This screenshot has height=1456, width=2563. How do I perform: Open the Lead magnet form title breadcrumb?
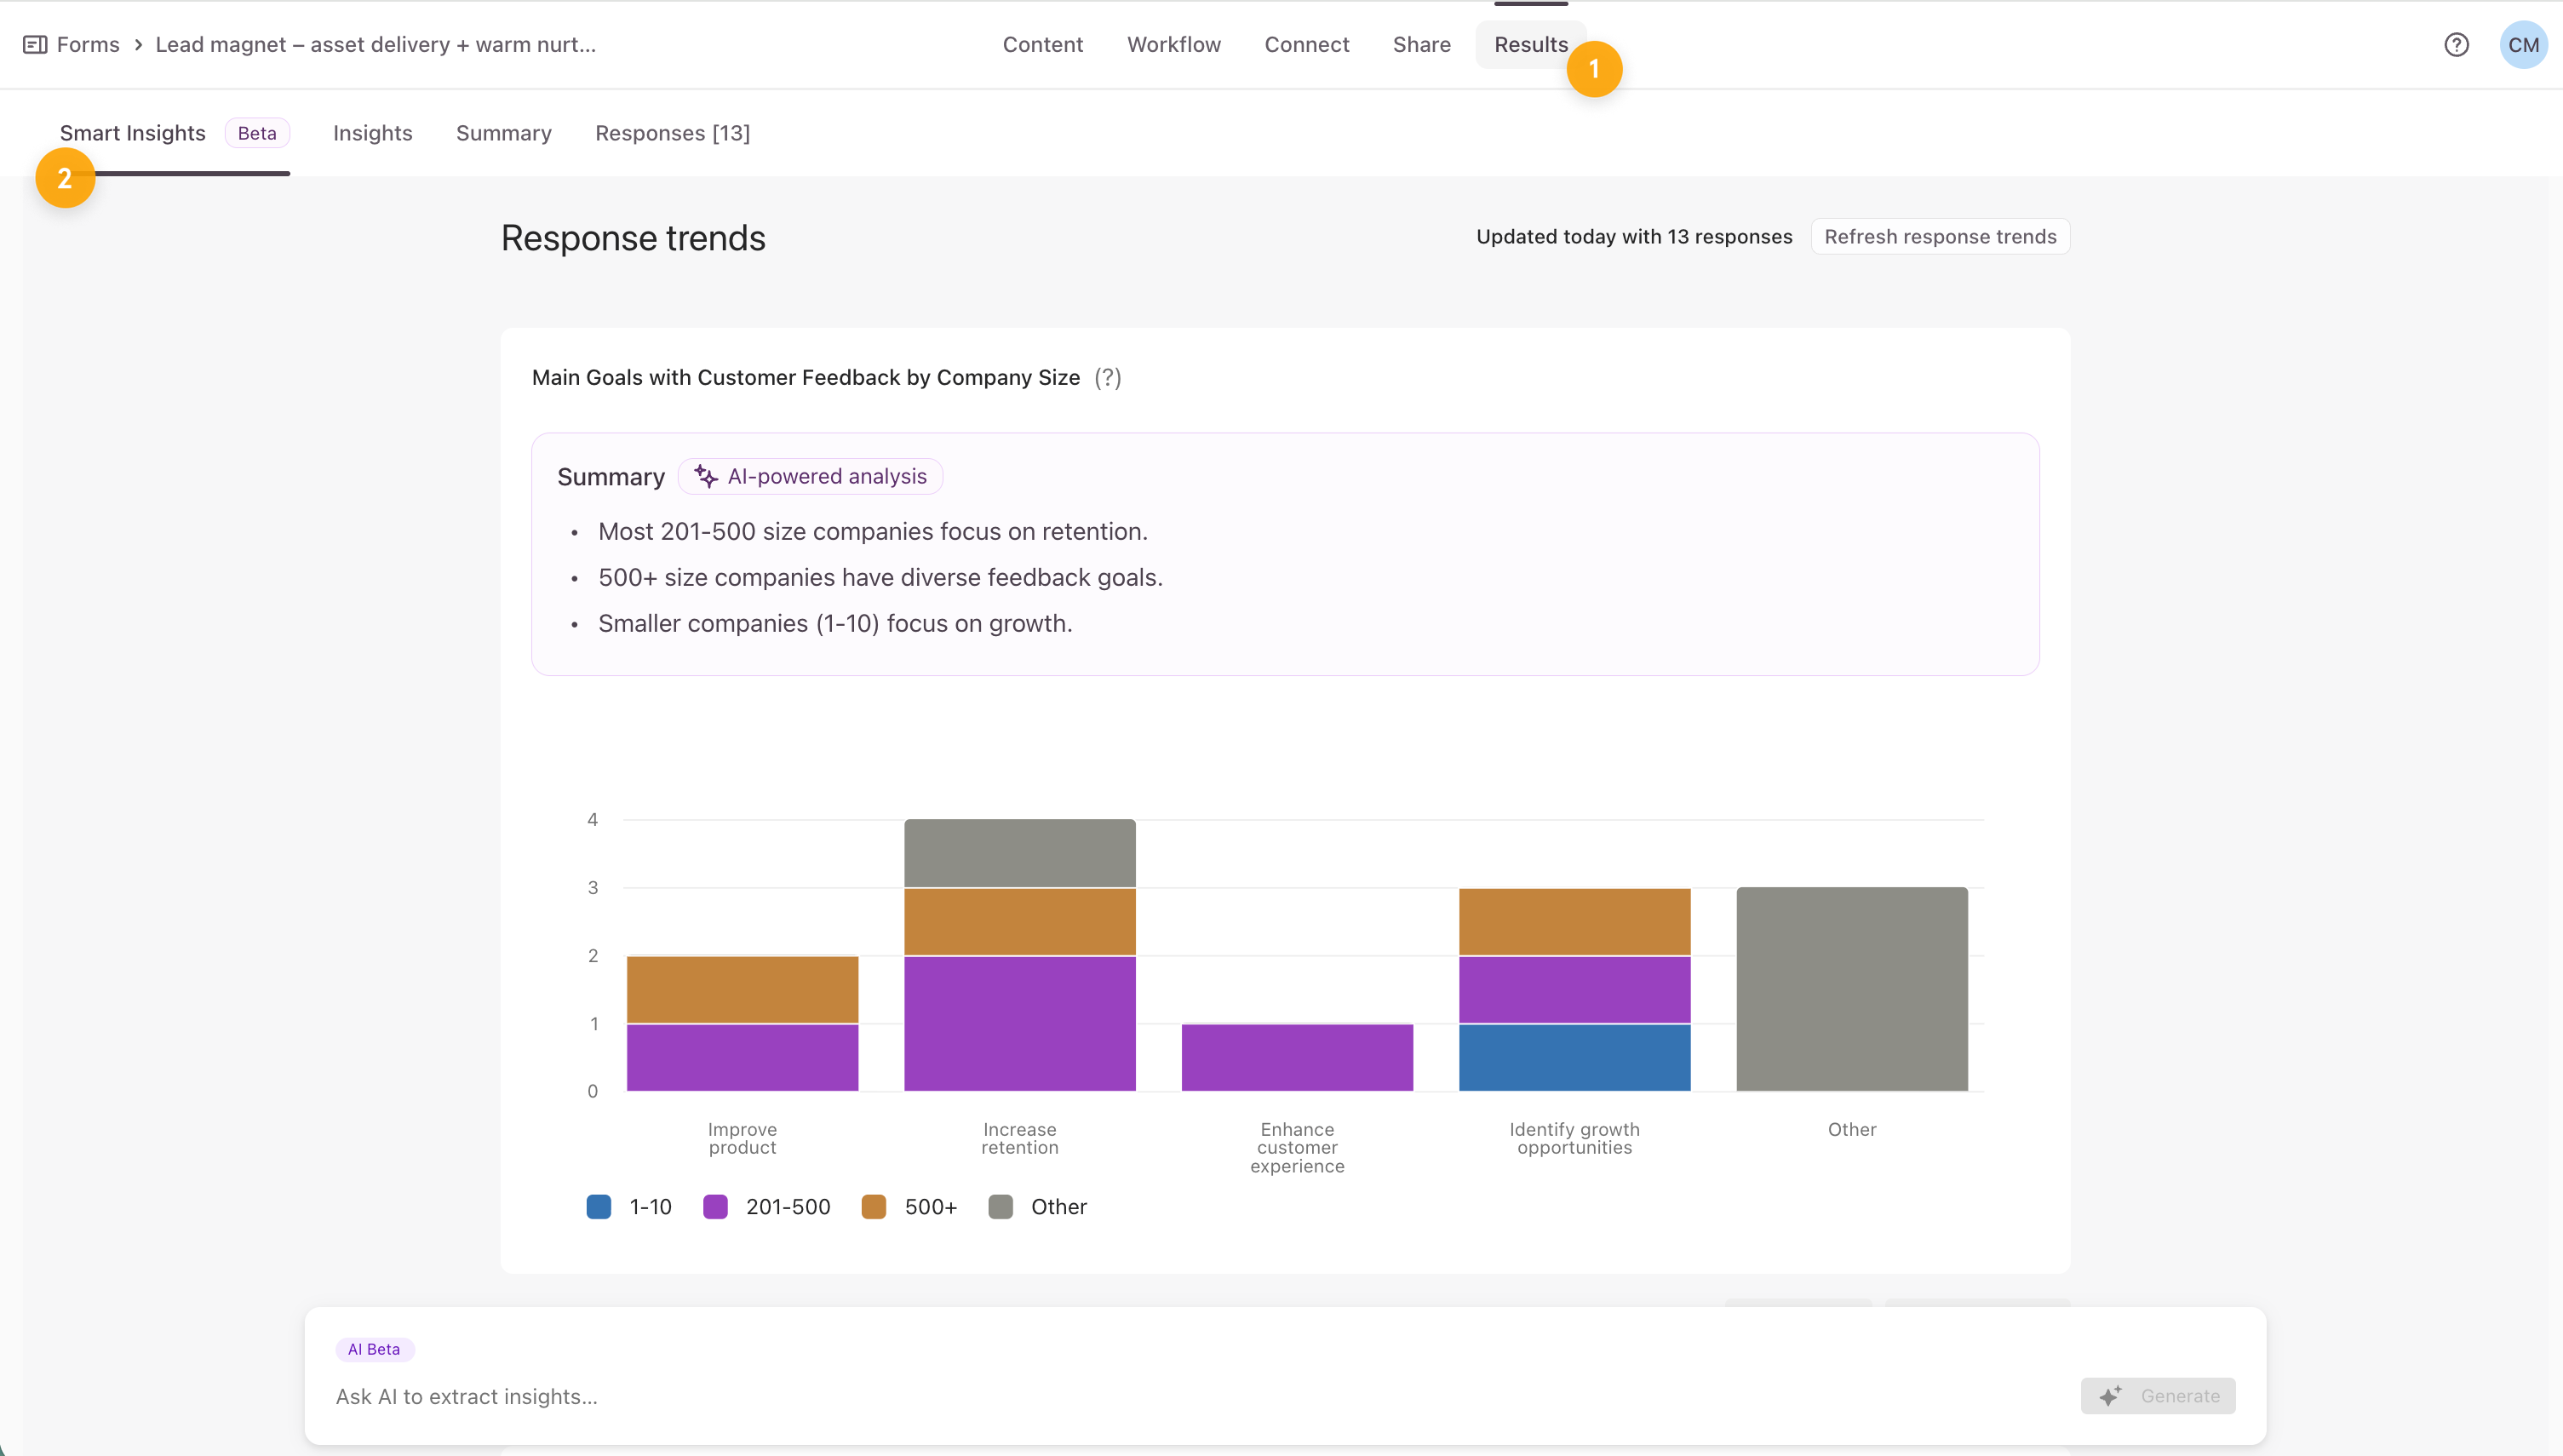[x=375, y=45]
